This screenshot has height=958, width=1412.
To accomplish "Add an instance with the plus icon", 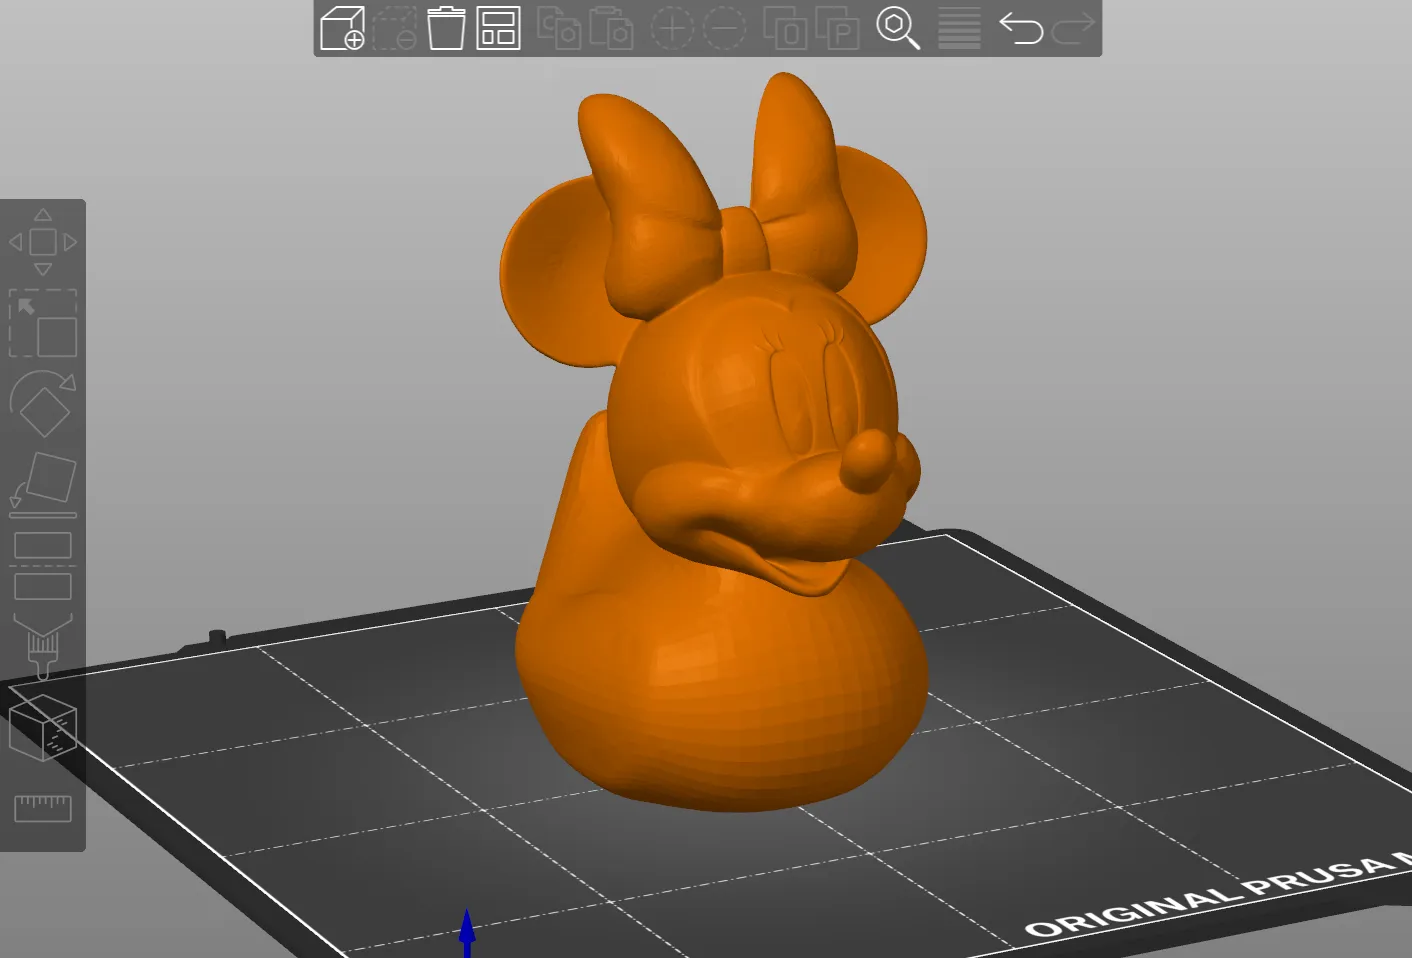I will 672,28.
